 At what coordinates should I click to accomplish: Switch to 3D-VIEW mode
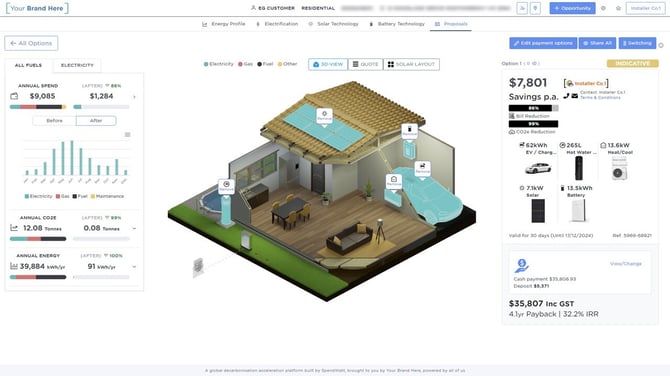click(x=328, y=64)
